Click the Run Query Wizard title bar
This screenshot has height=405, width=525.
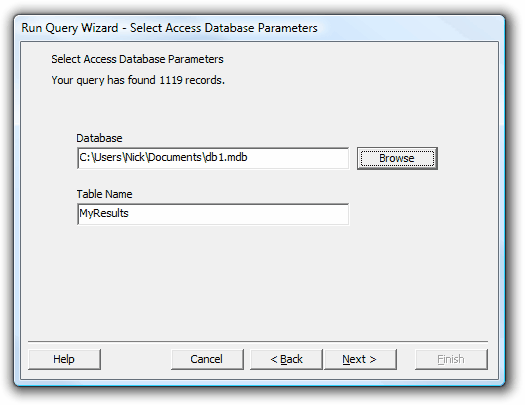click(259, 28)
